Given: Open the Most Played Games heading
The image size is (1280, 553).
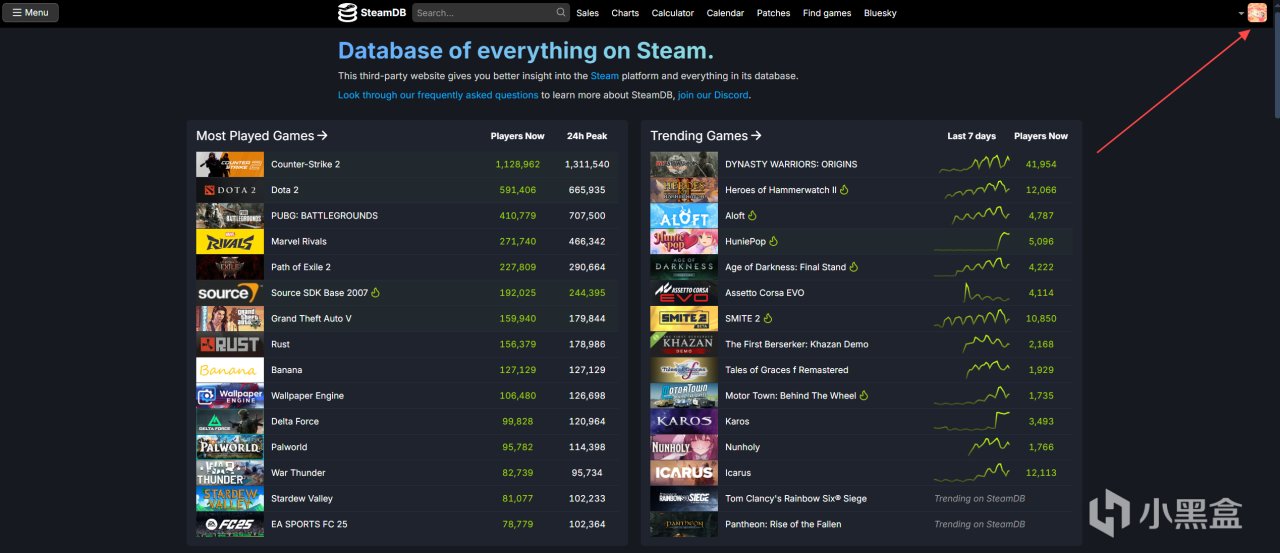Looking at the screenshot, I should (262, 136).
